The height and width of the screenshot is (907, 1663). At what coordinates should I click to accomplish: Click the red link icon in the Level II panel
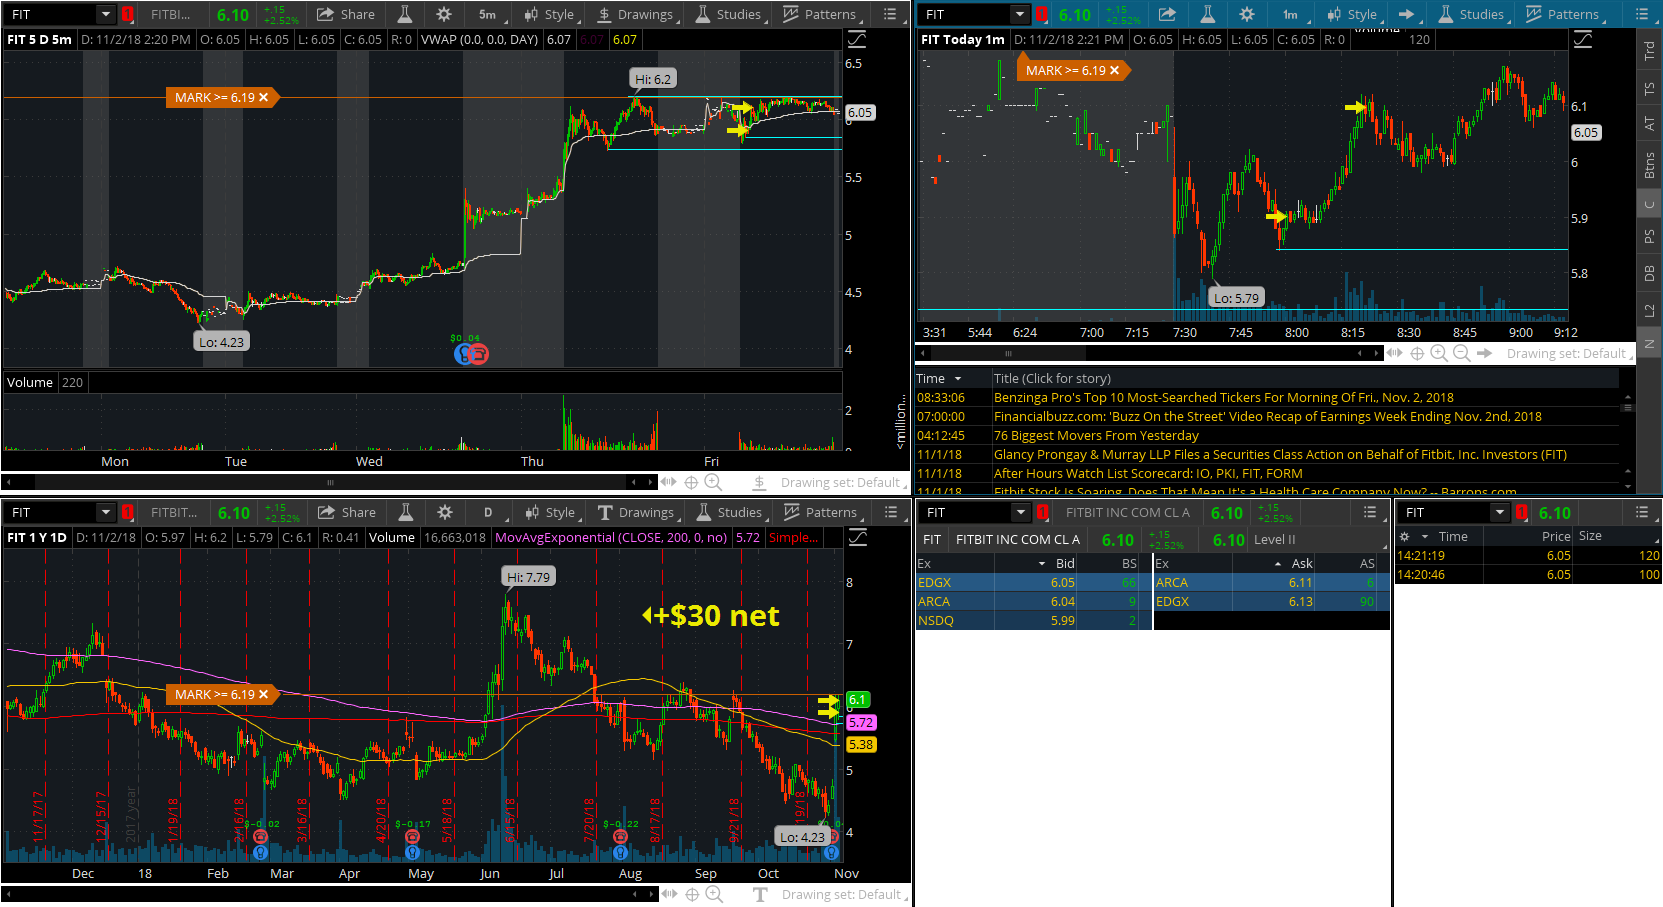click(1043, 512)
